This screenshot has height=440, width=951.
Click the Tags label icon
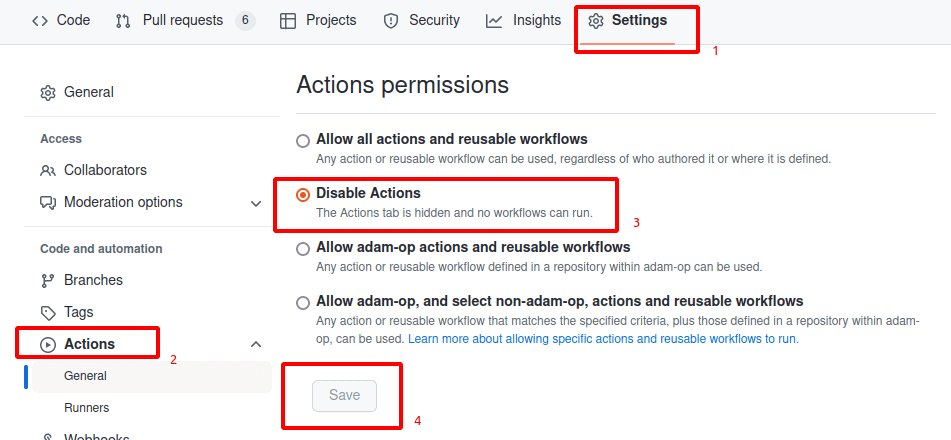click(48, 313)
